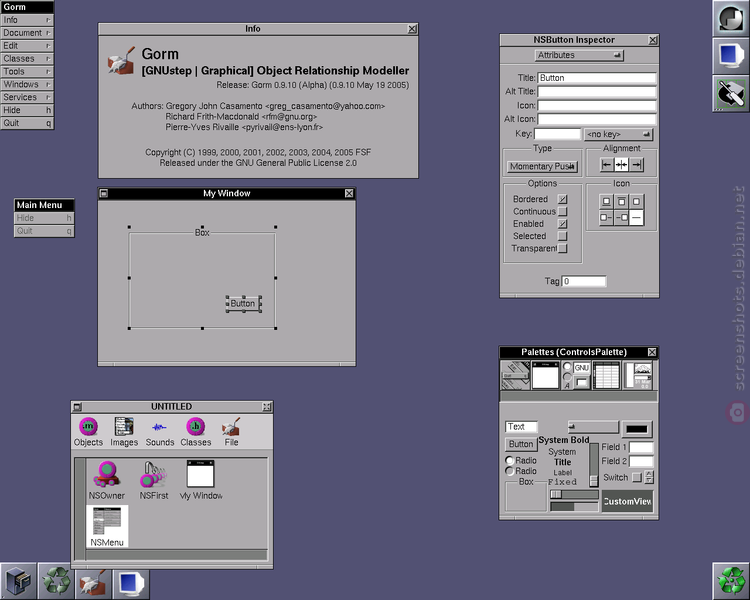The height and width of the screenshot is (600, 750).
Task: Expand the Tools submenu
Action: 27,72
